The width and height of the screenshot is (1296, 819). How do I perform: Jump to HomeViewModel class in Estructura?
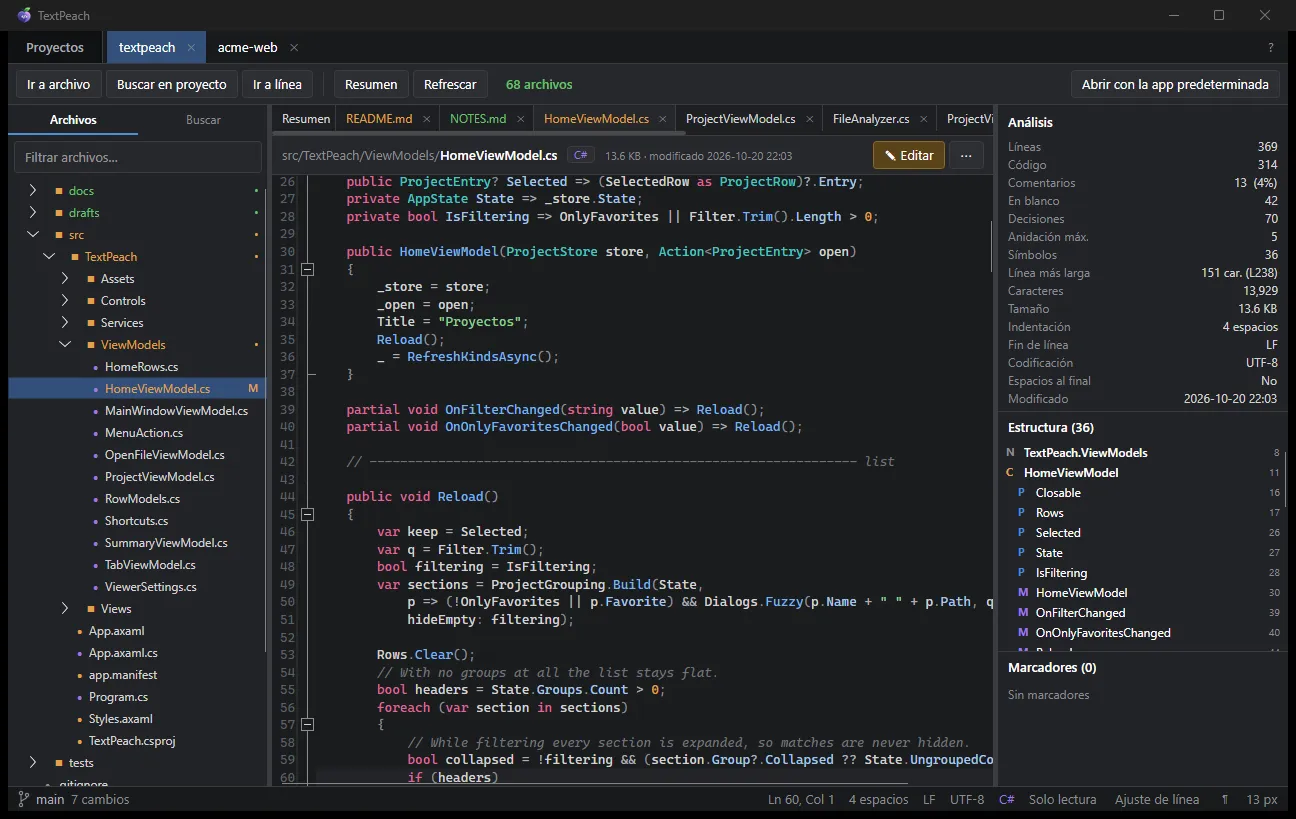(x=1071, y=473)
